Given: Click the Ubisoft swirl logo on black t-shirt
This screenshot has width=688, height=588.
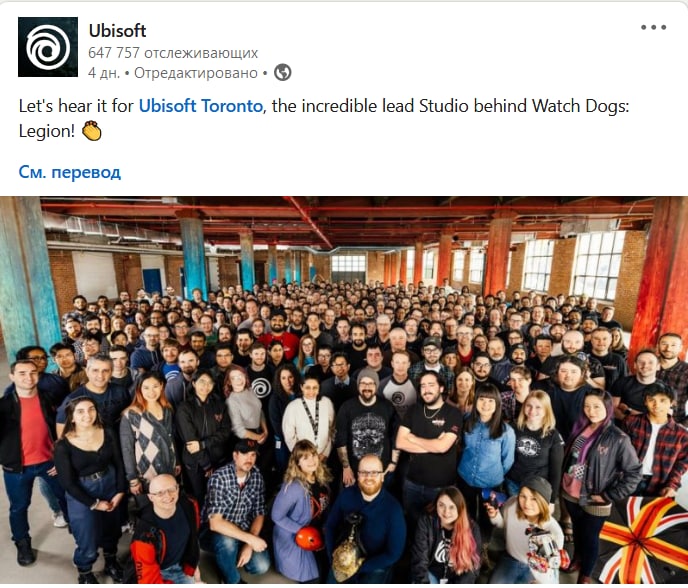Looking at the screenshot, I should [262, 389].
